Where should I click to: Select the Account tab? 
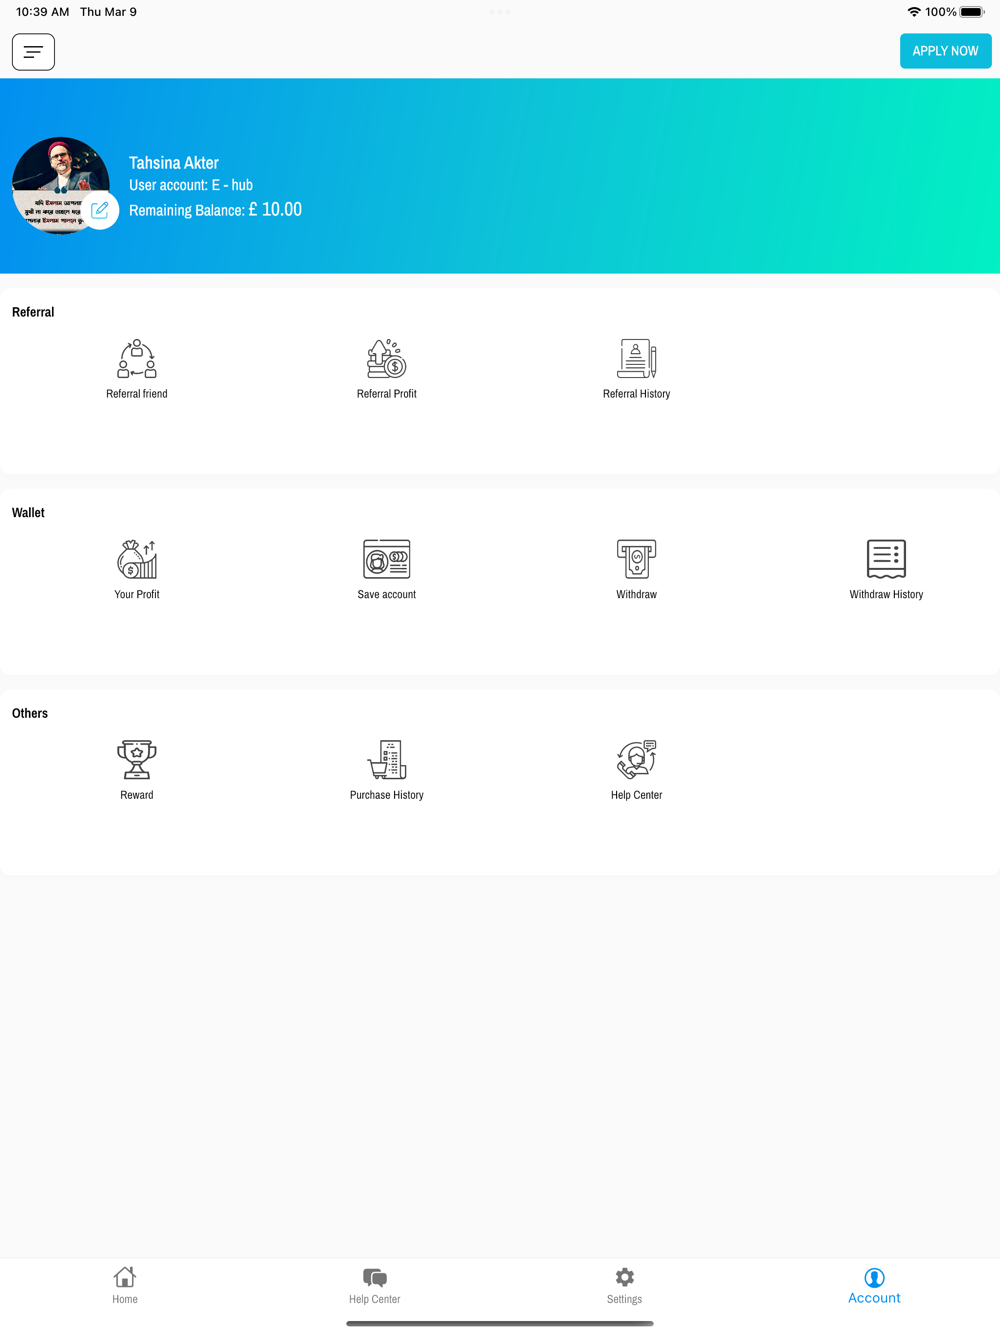(x=875, y=1286)
